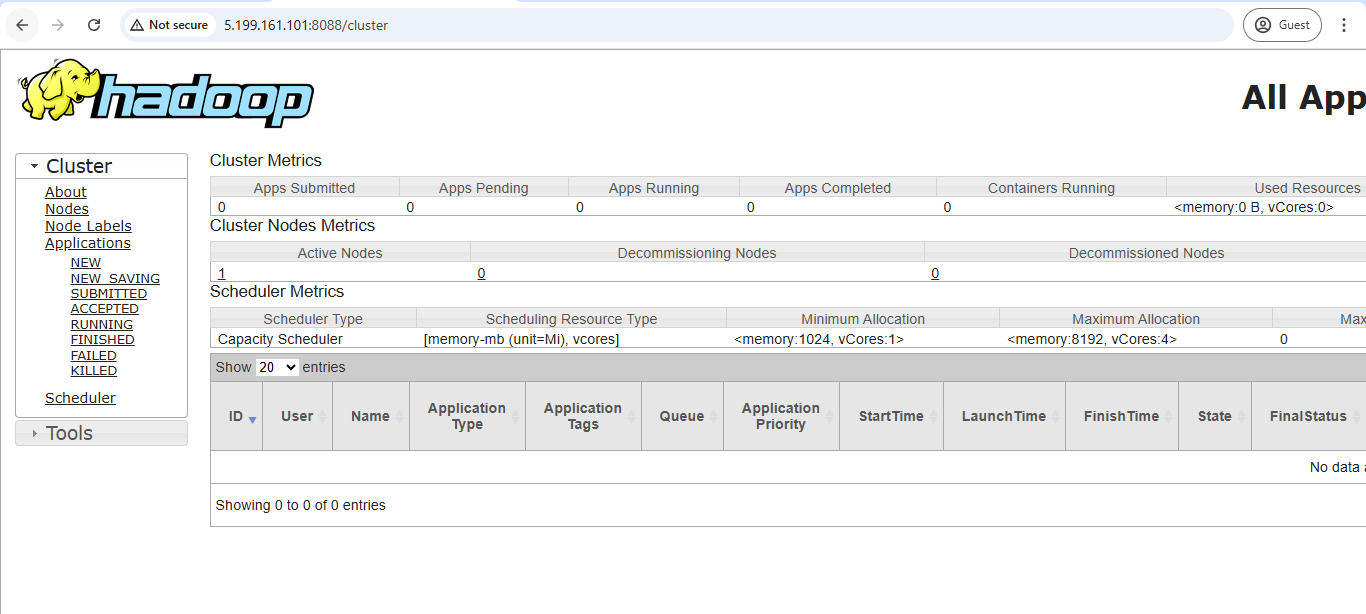
Task: Select FINISHED in the Applications menu
Action: [x=102, y=339]
